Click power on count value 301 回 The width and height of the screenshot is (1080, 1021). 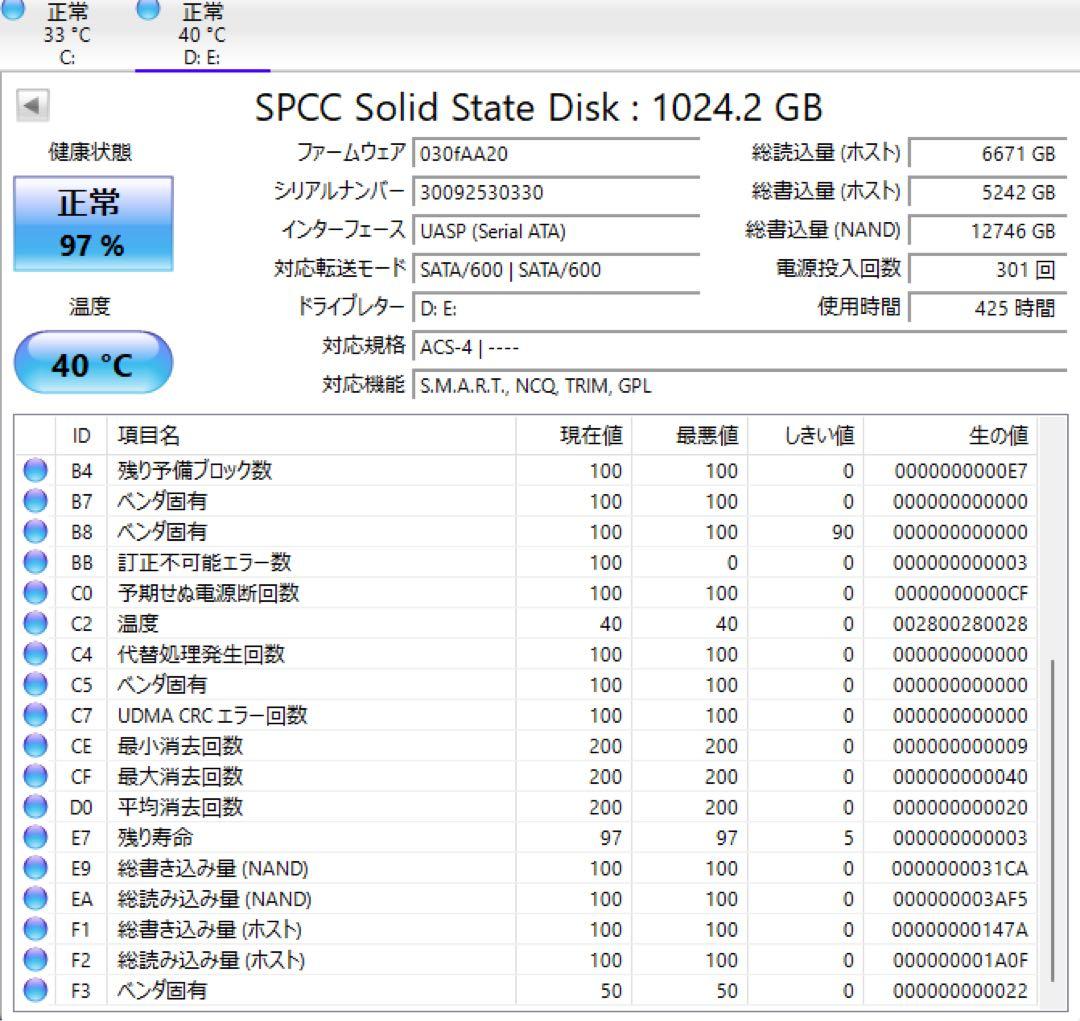[x=988, y=269]
